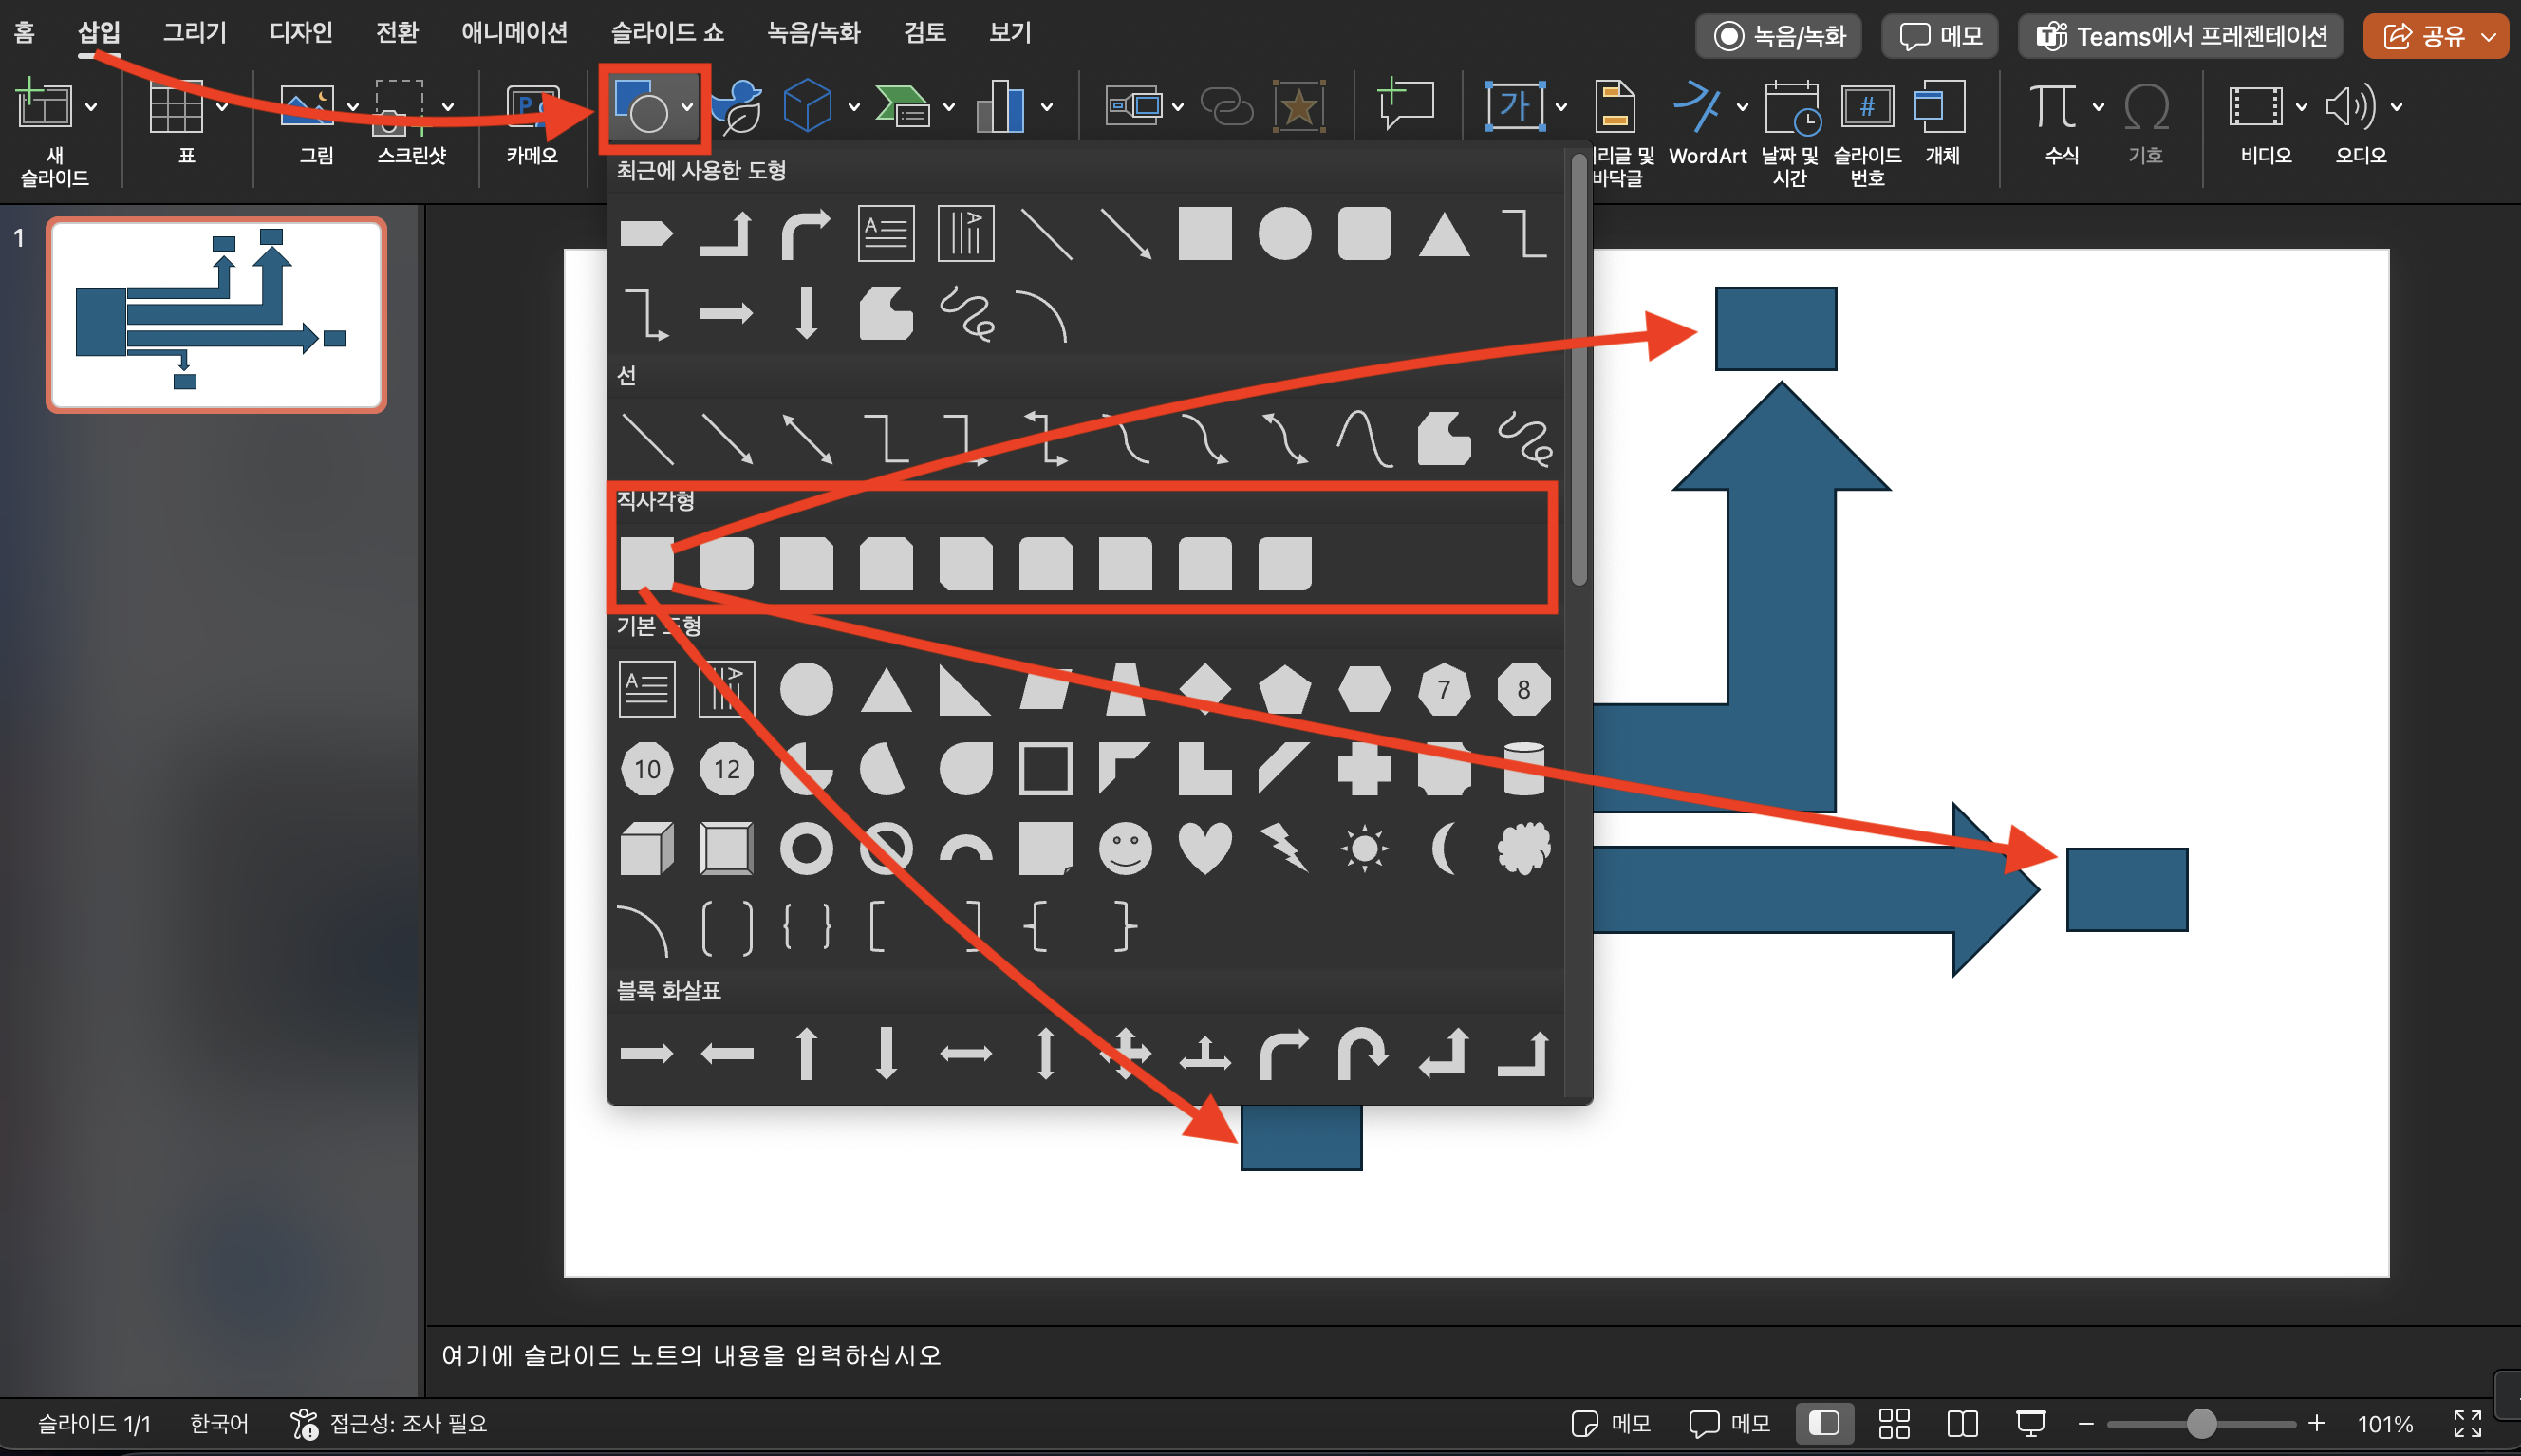Open the 슬라이드 쇼 tab

pyautogui.click(x=667, y=32)
